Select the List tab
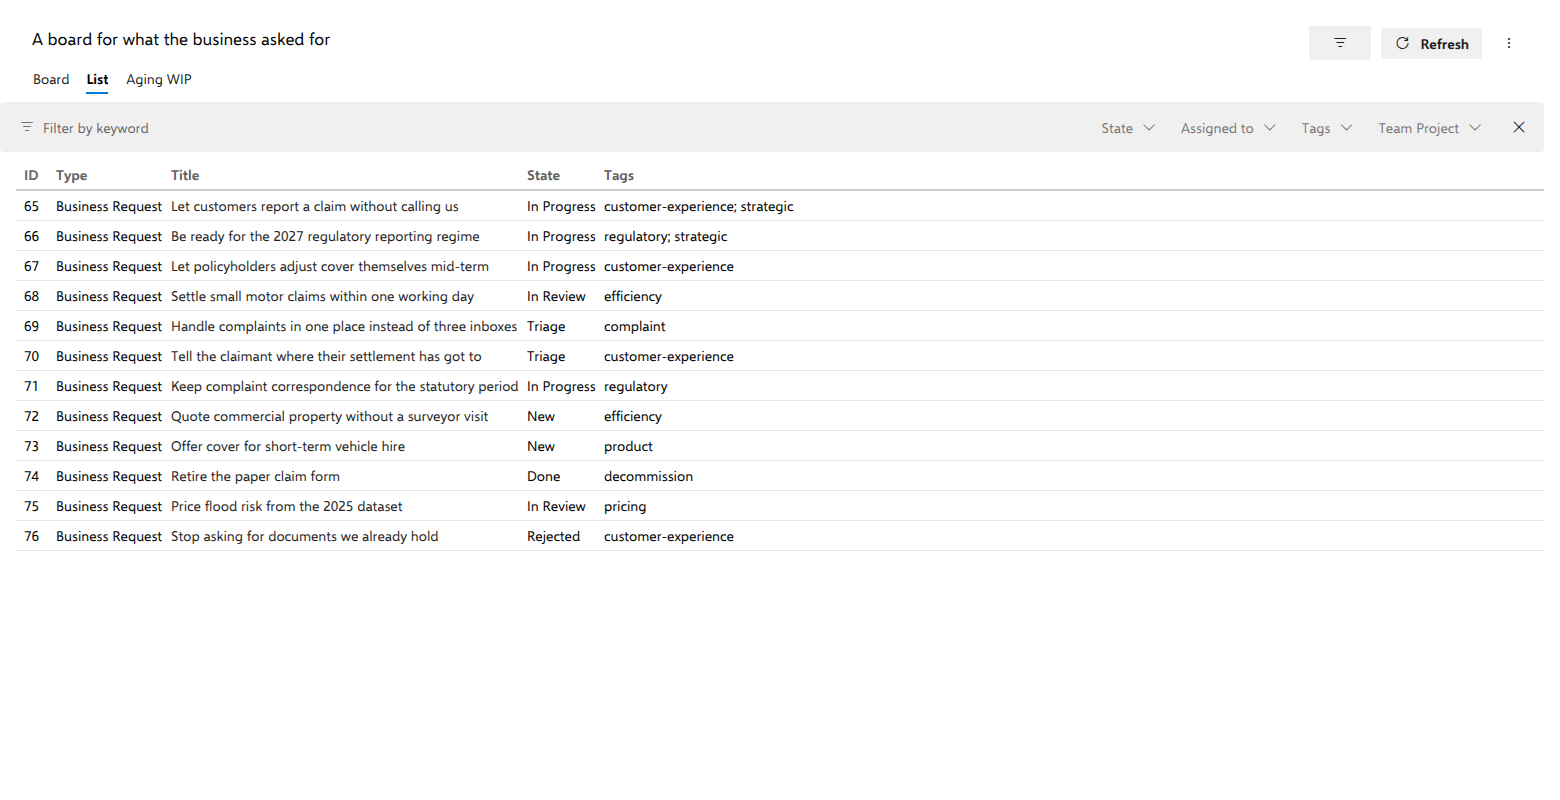Image resolution: width=1560 pixels, height=800 pixels. [x=97, y=79]
